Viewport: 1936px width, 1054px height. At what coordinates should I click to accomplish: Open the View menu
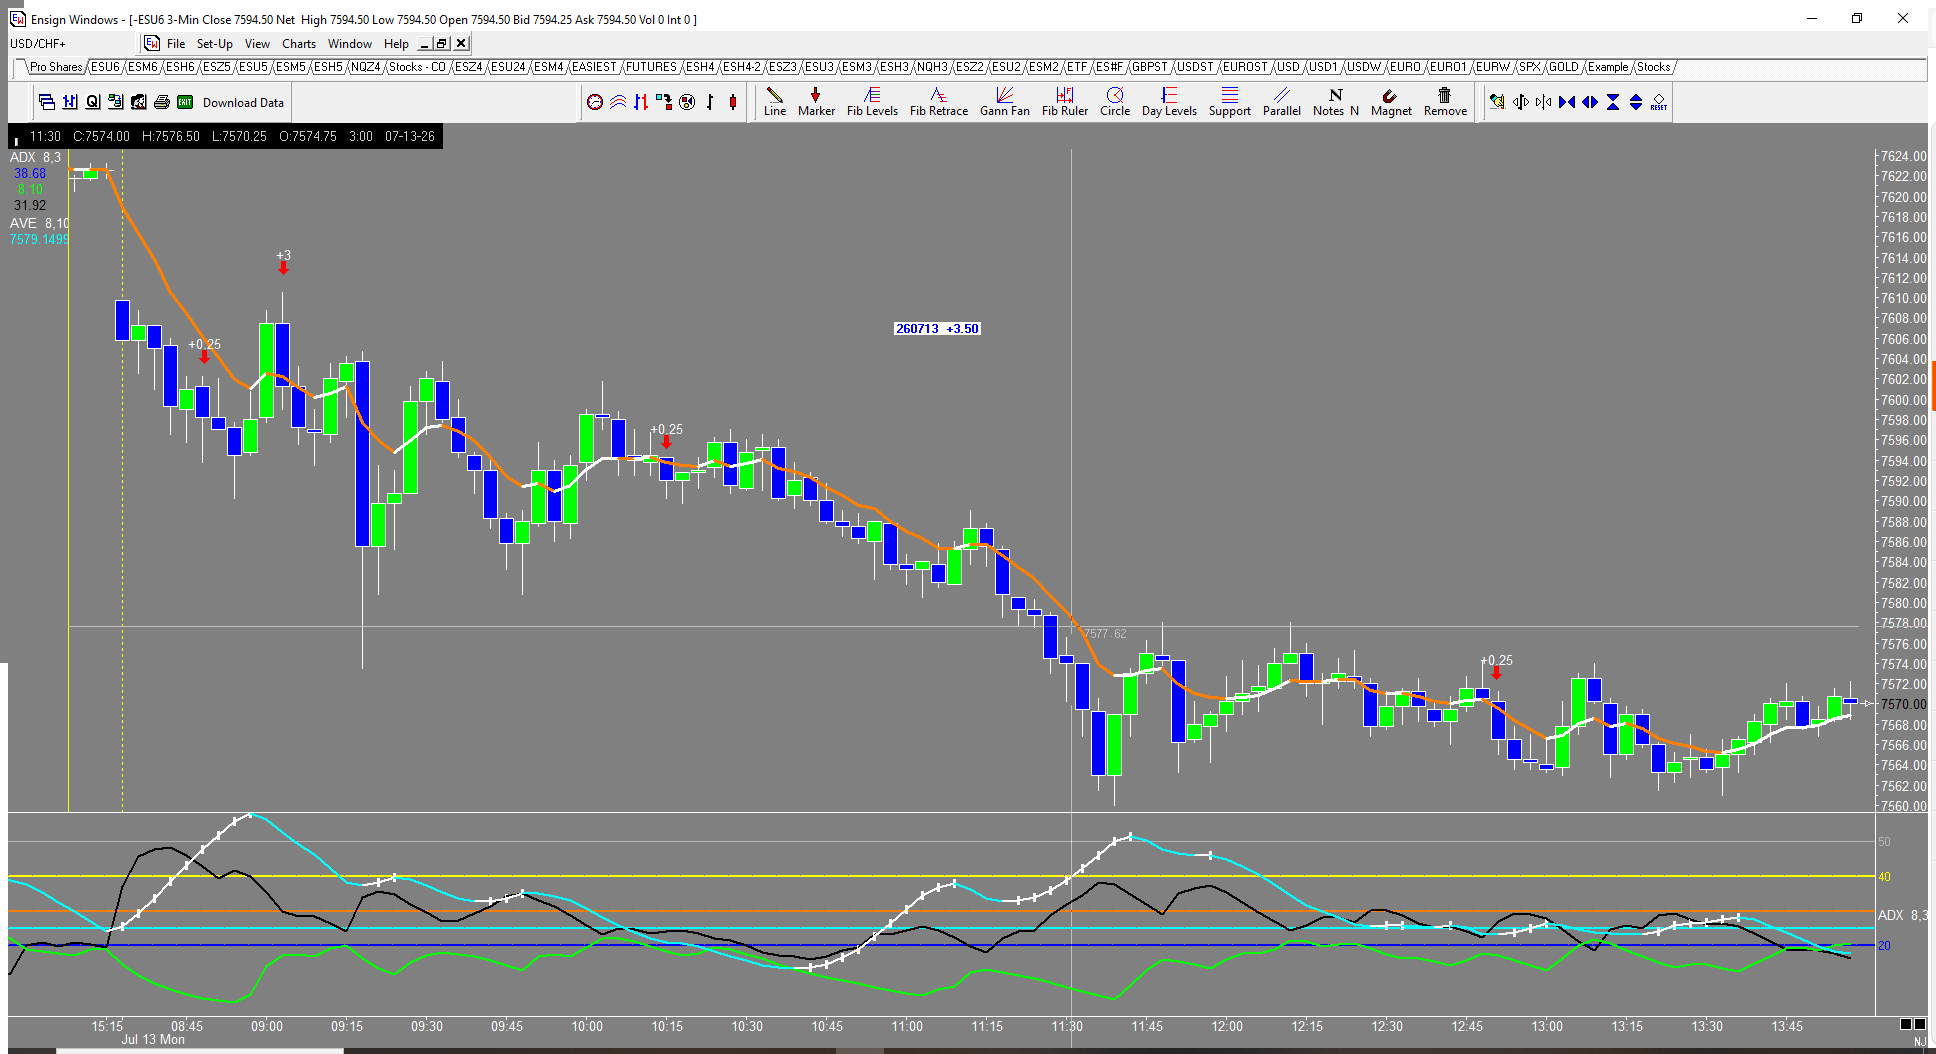[x=257, y=44]
